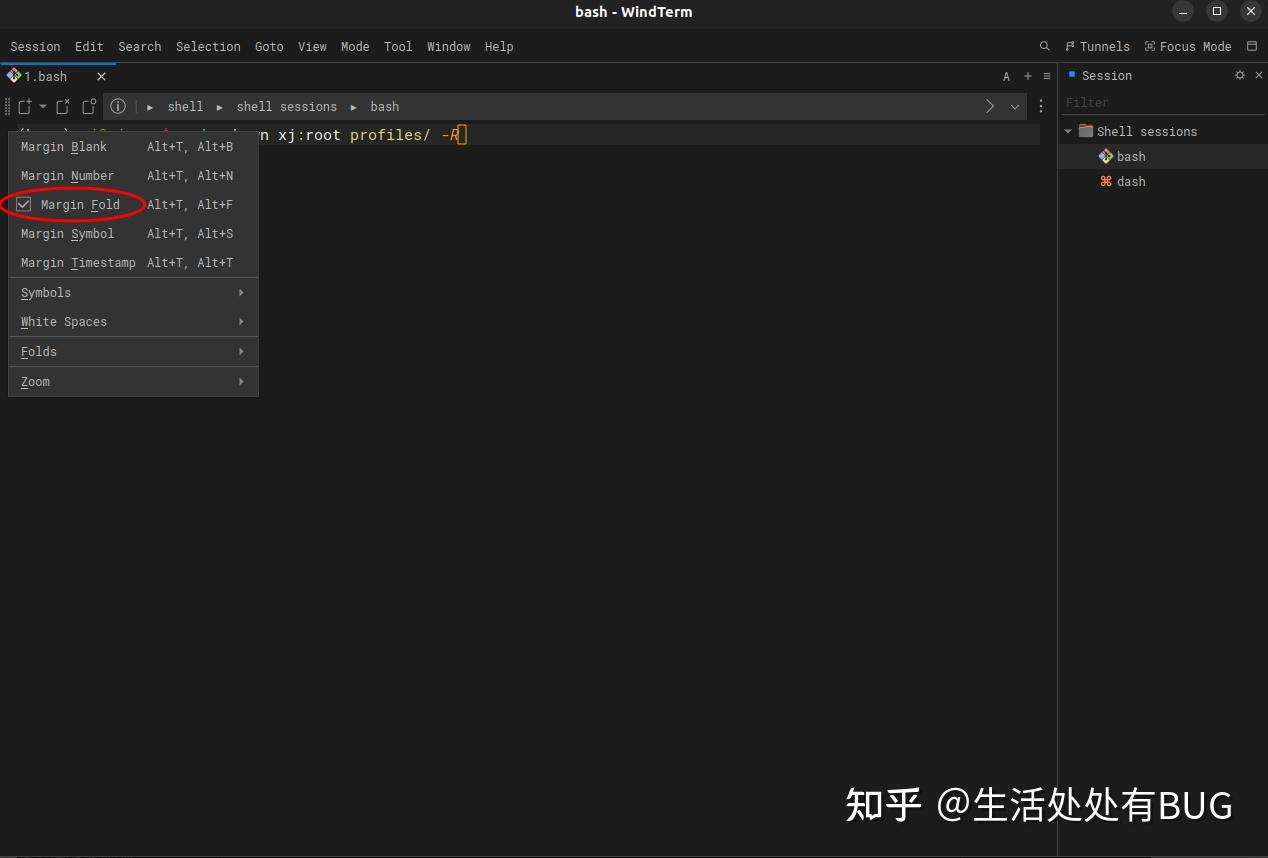Enable Margin Timestamp

click(77, 262)
